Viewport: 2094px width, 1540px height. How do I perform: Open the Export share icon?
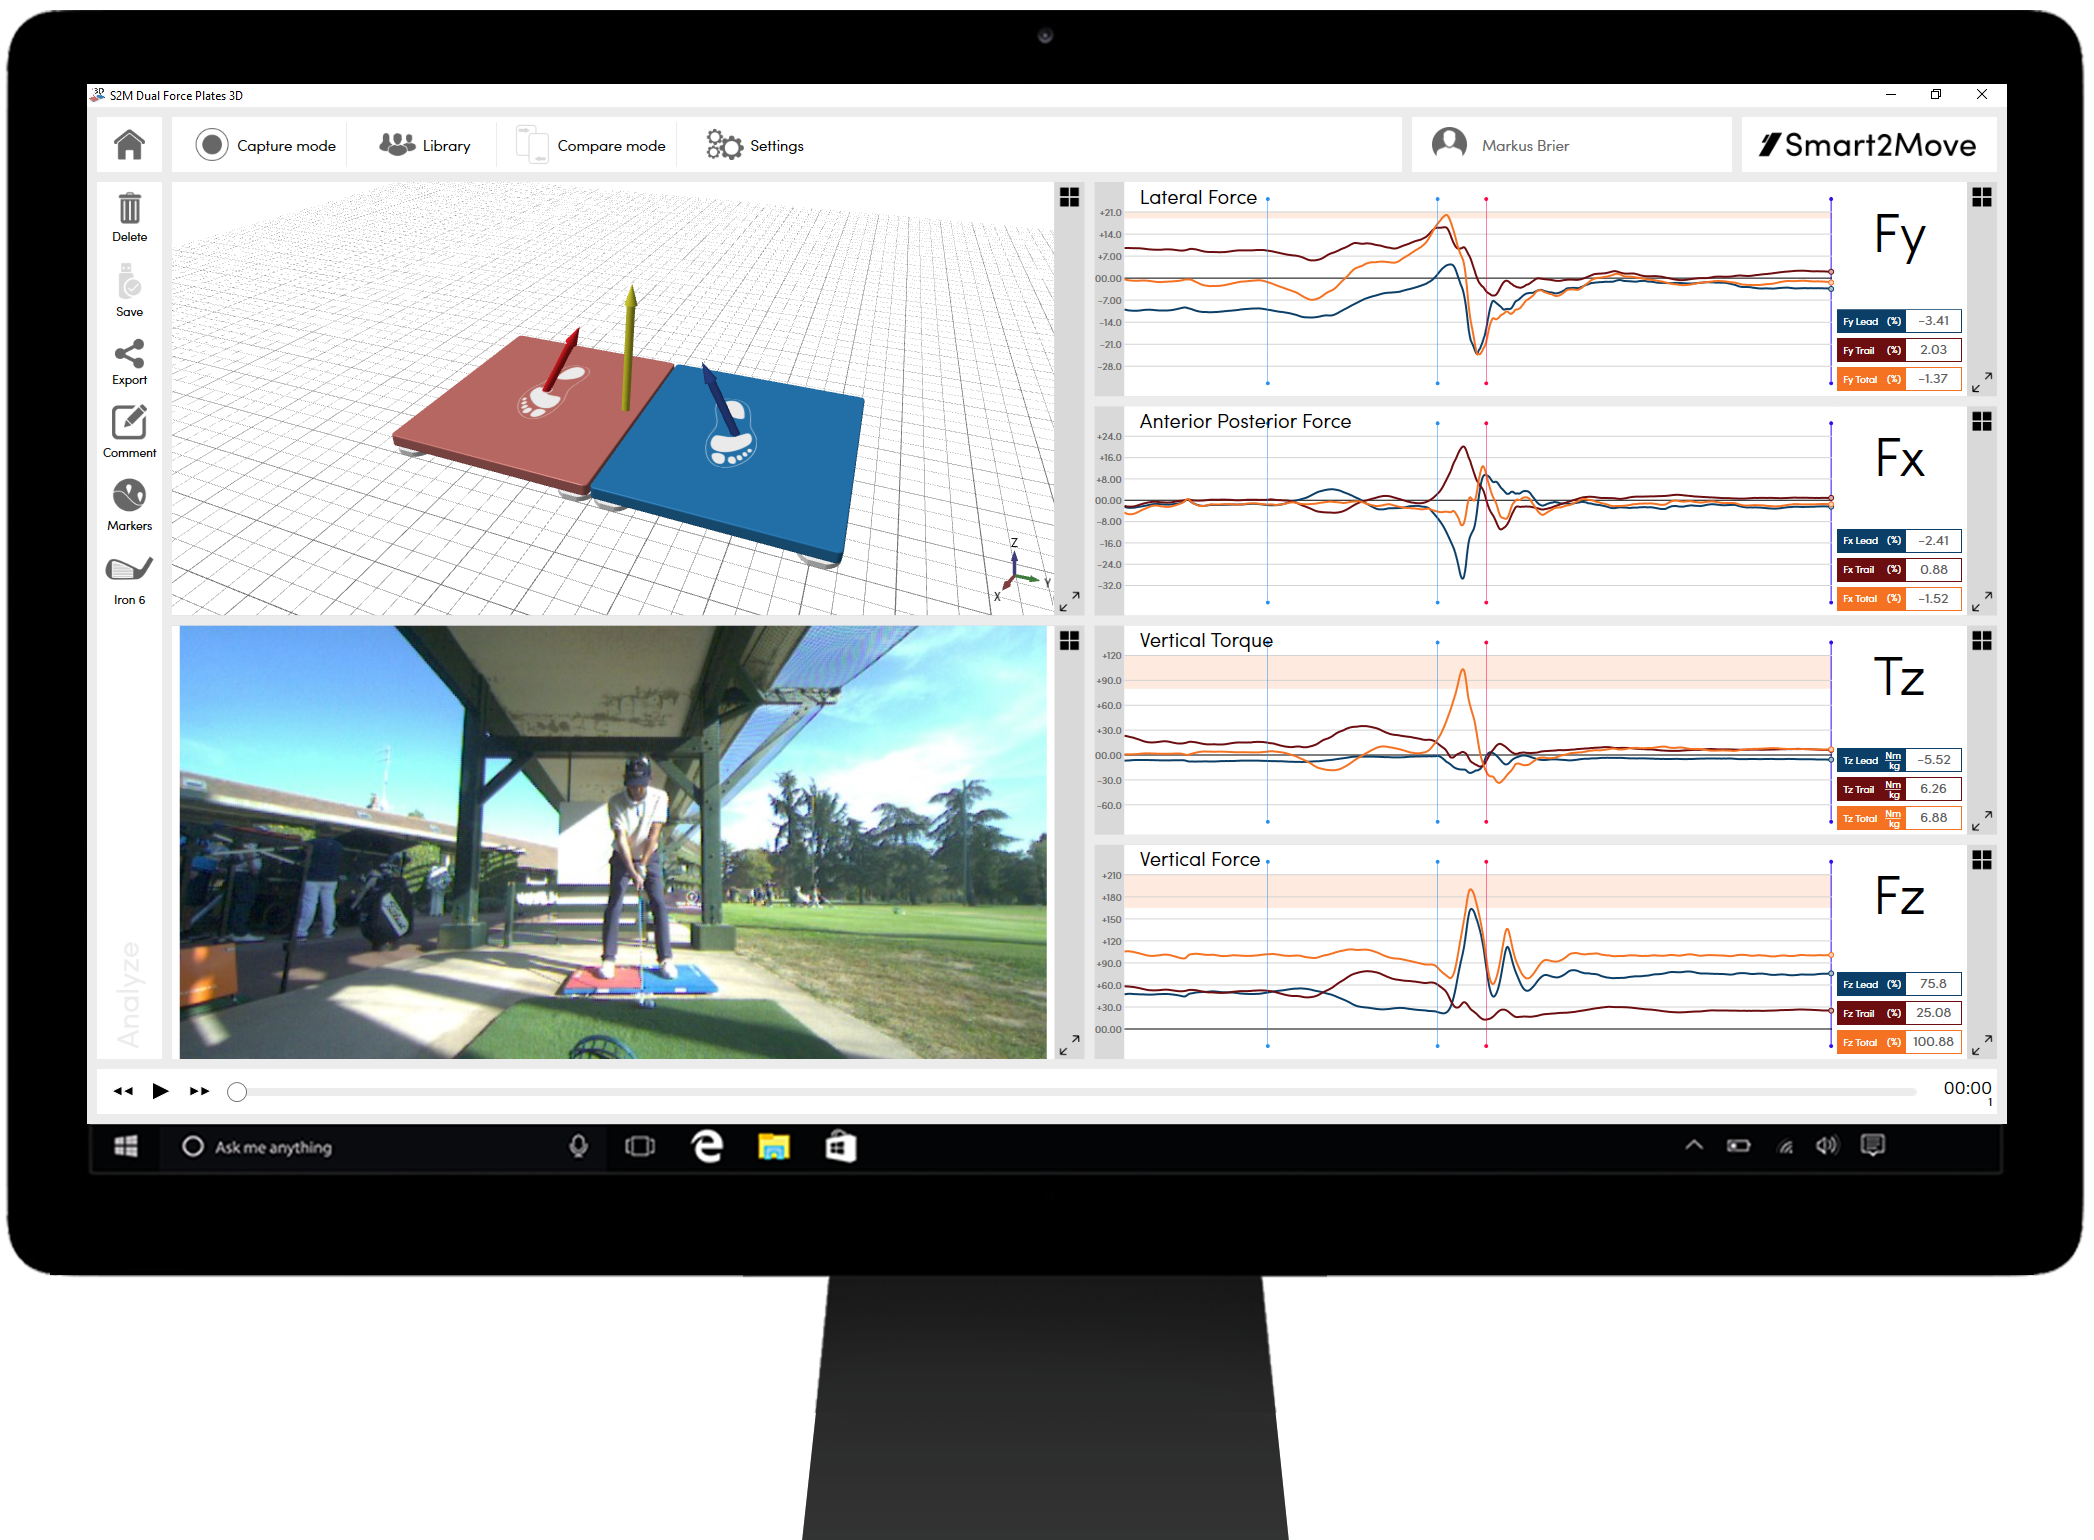pyautogui.click(x=129, y=361)
